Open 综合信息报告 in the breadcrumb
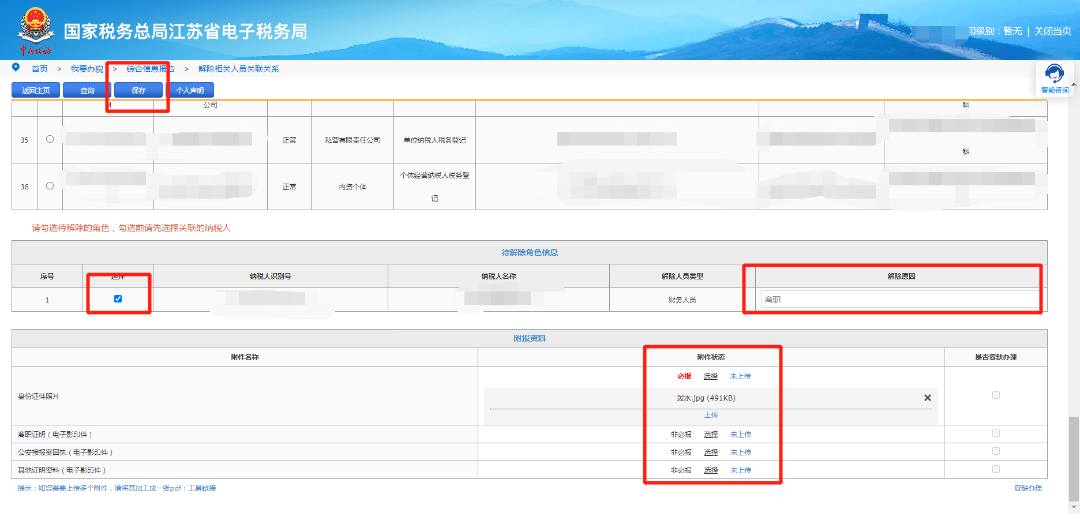 click(150, 69)
